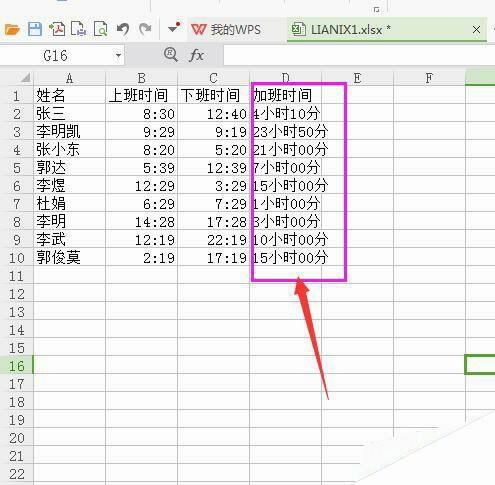
Task: Click the 22:19 end time cell
Action: (x=213, y=240)
